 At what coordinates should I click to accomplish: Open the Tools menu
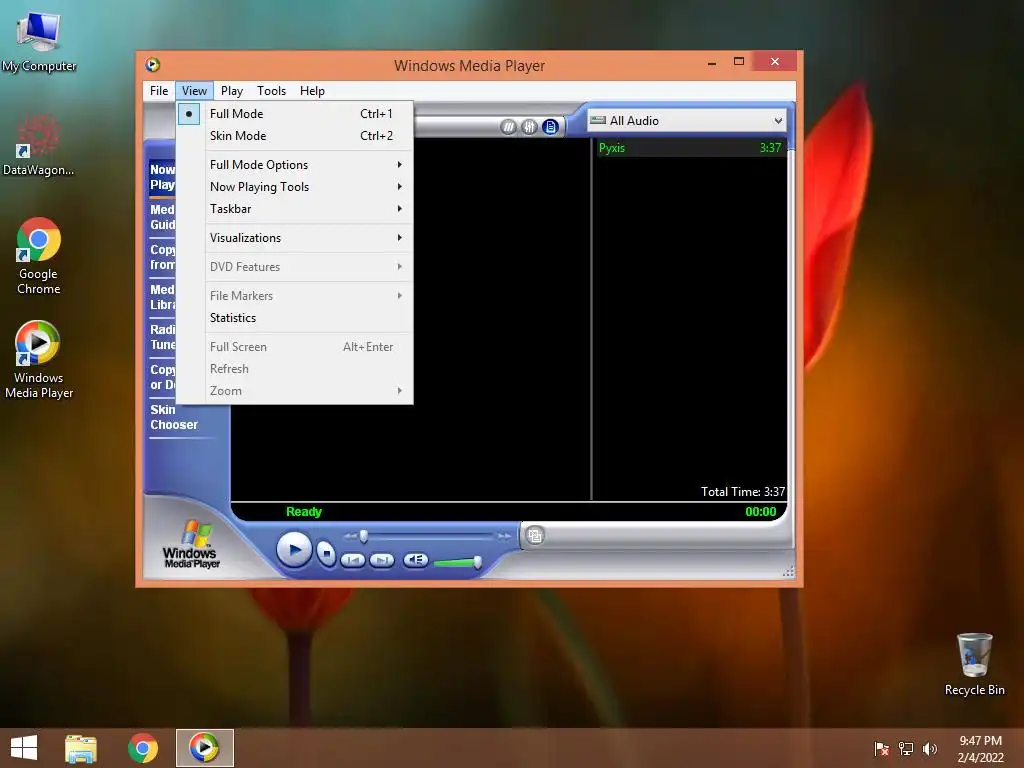tap(271, 91)
